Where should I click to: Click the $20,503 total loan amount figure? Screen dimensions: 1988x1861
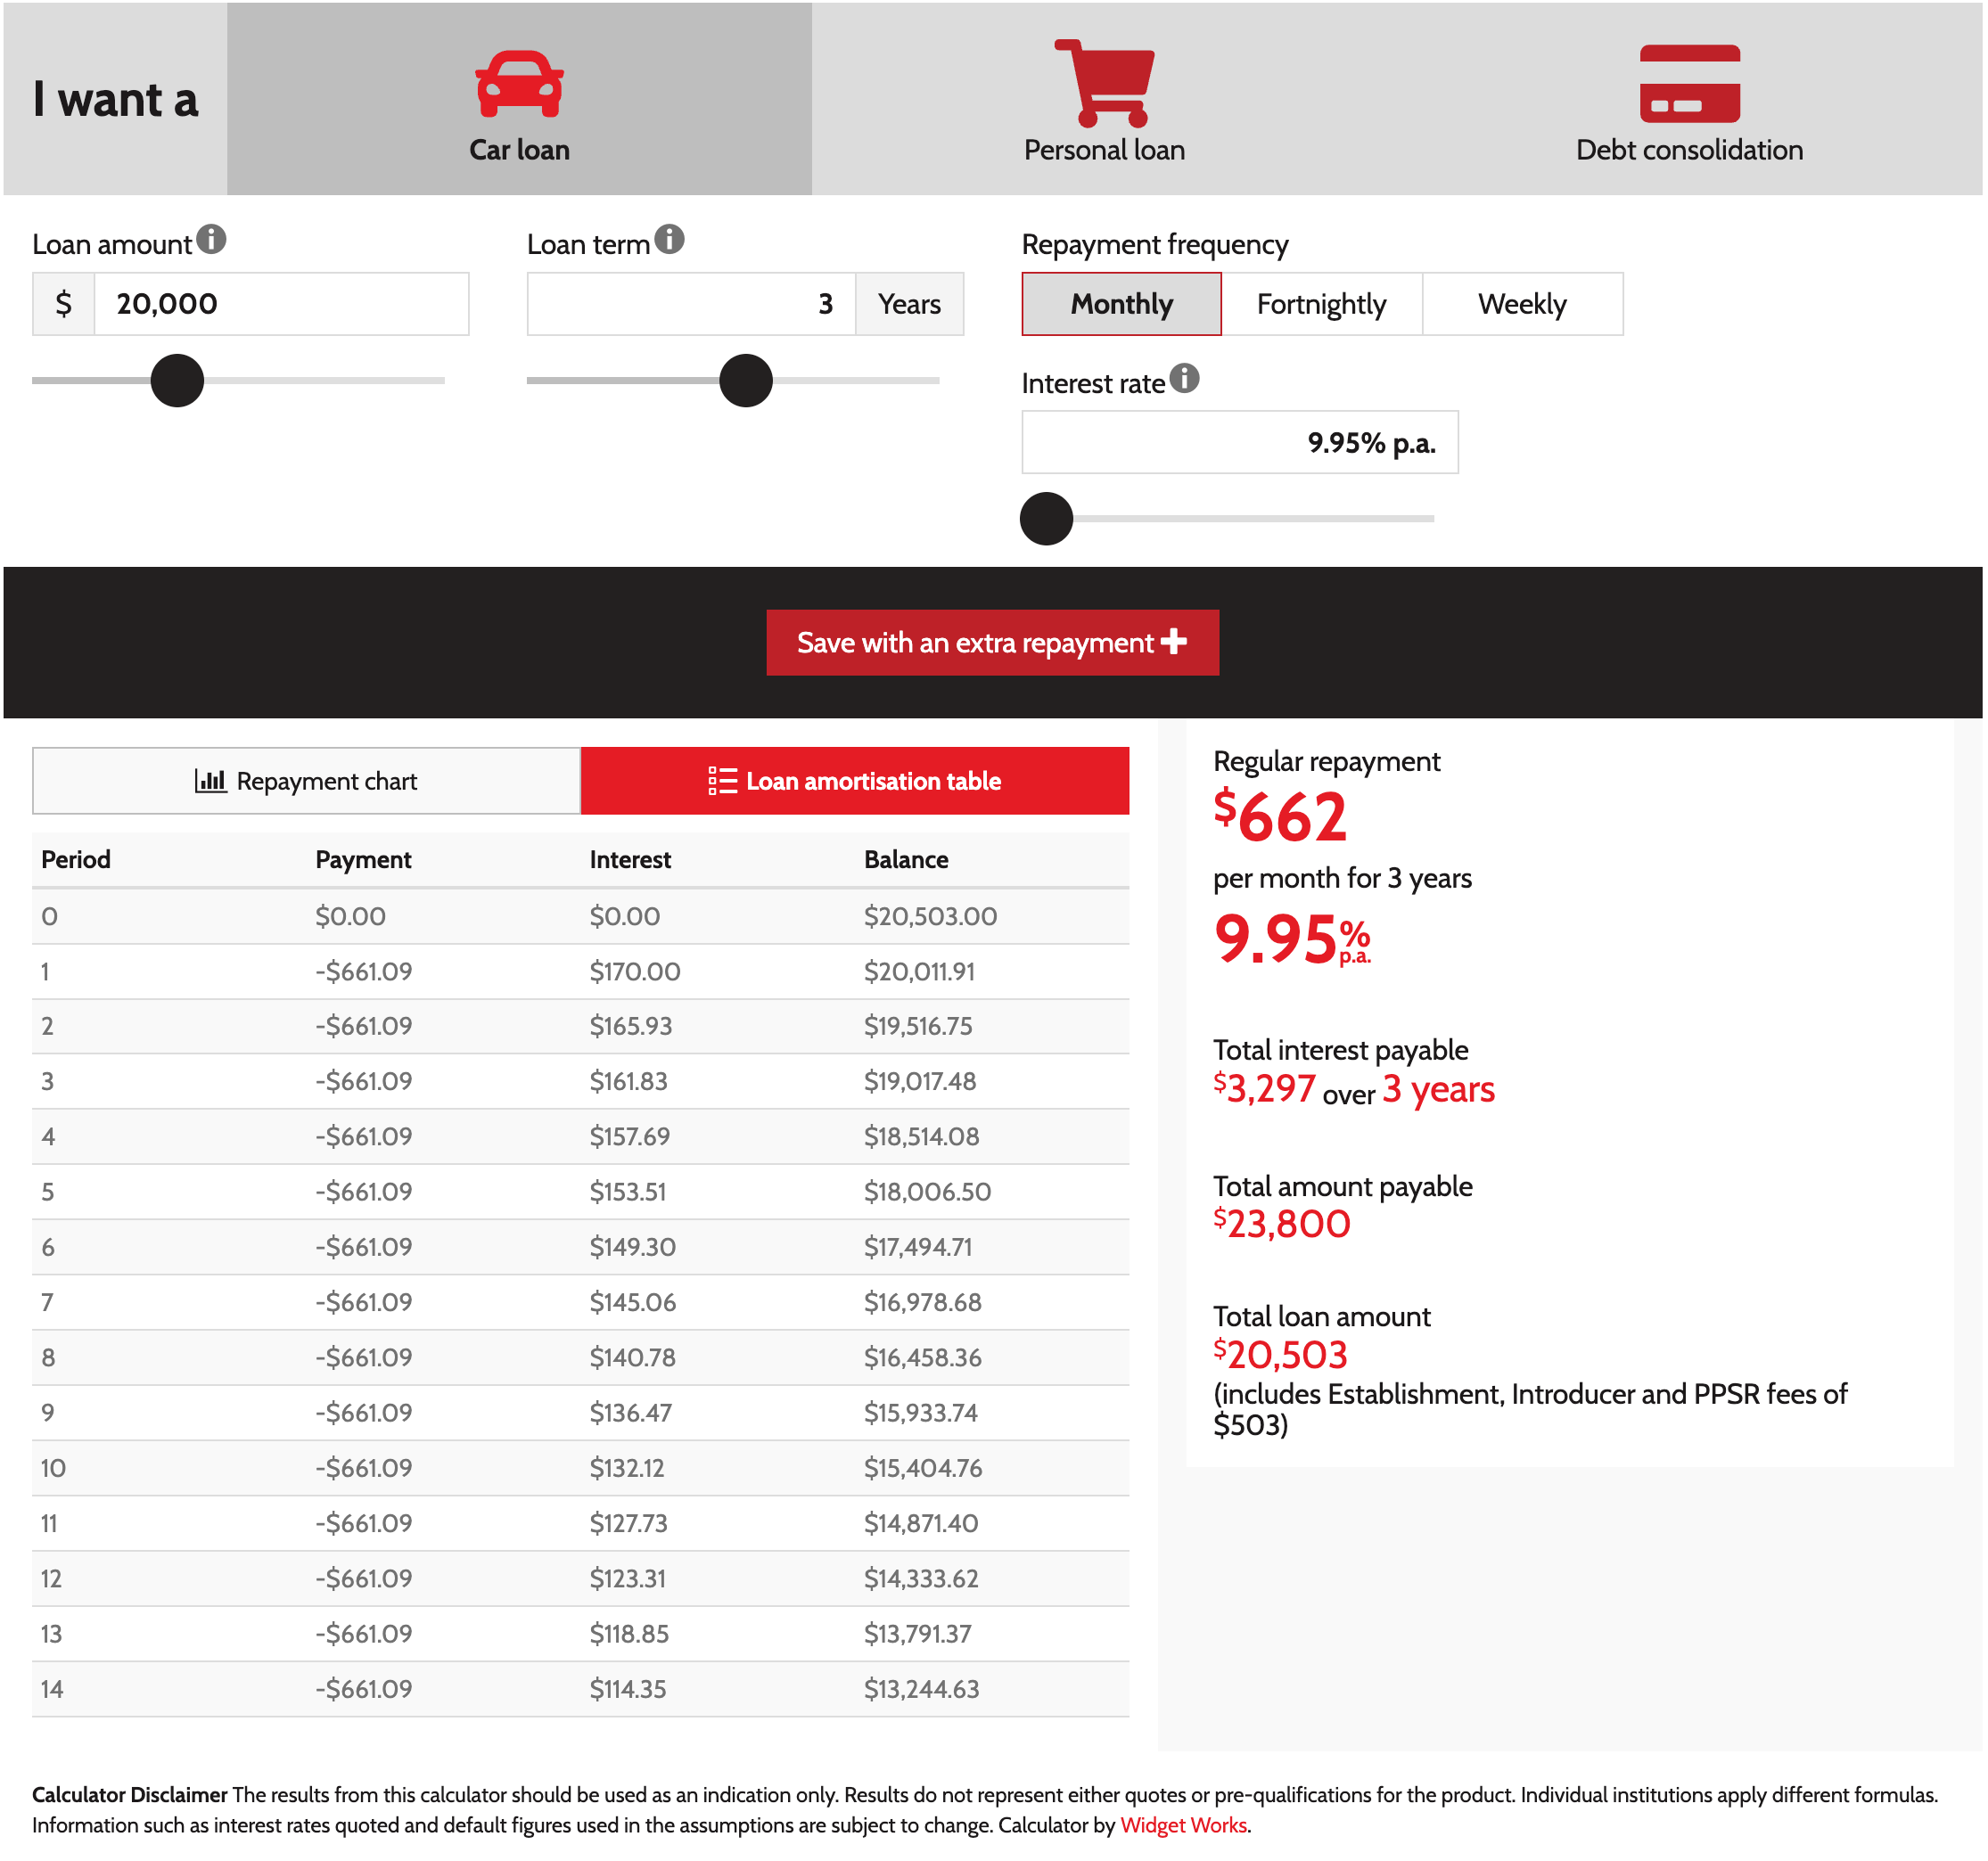tap(1281, 1355)
